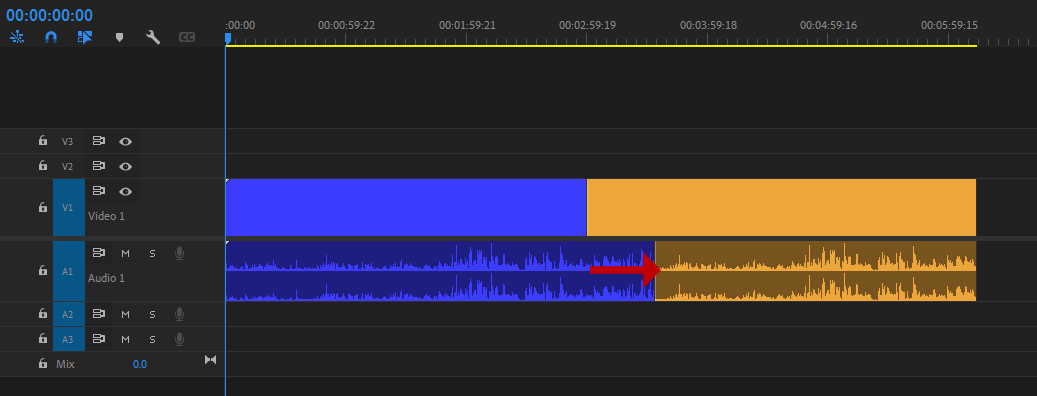Click the Audio 1 track name
Viewport: 1037px width, 396px height.
(x=106, y=278)
